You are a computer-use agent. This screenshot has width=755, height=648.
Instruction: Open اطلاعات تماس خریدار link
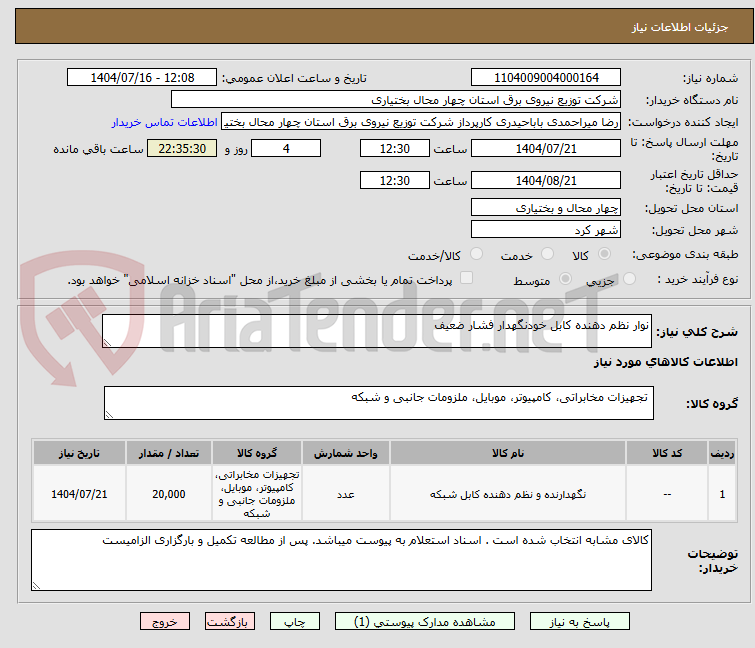click(x=165, y=122)
